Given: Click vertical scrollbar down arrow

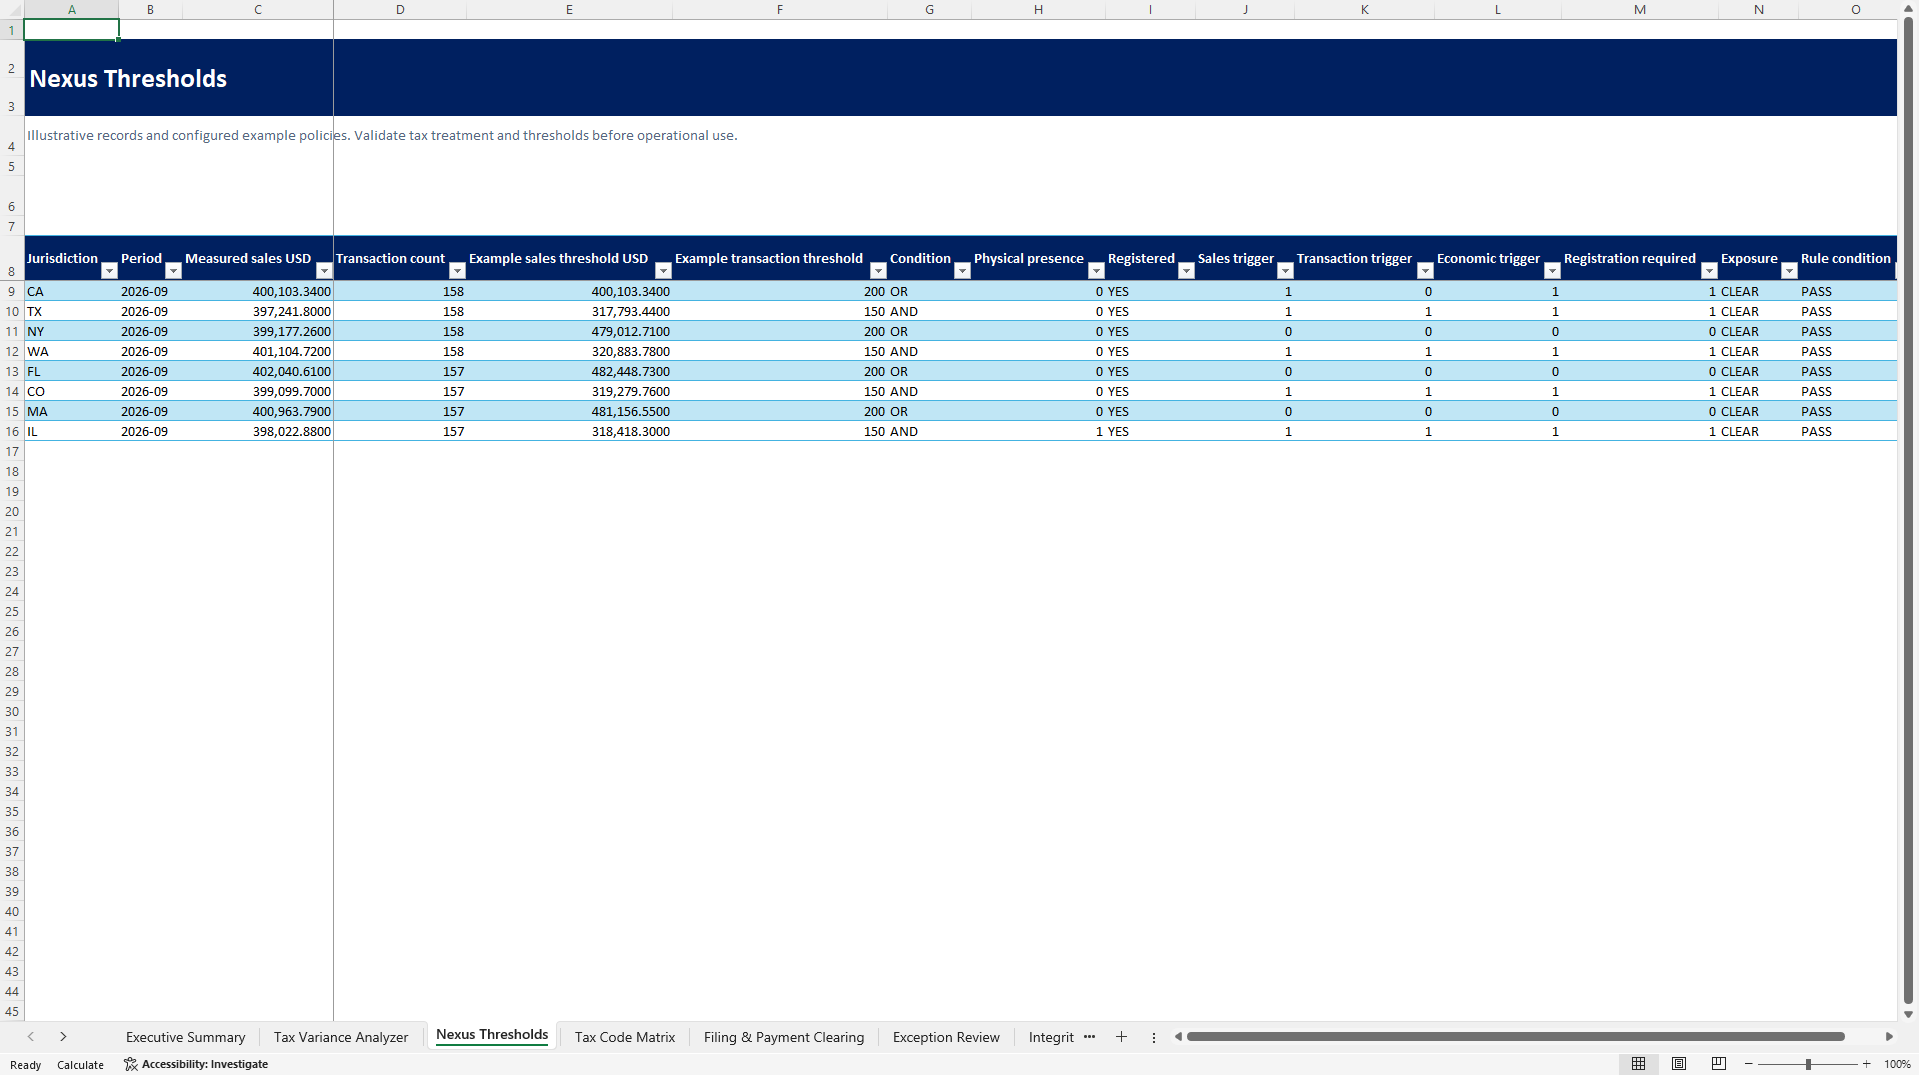Looking at the screenshot, I should 1908,1014.
